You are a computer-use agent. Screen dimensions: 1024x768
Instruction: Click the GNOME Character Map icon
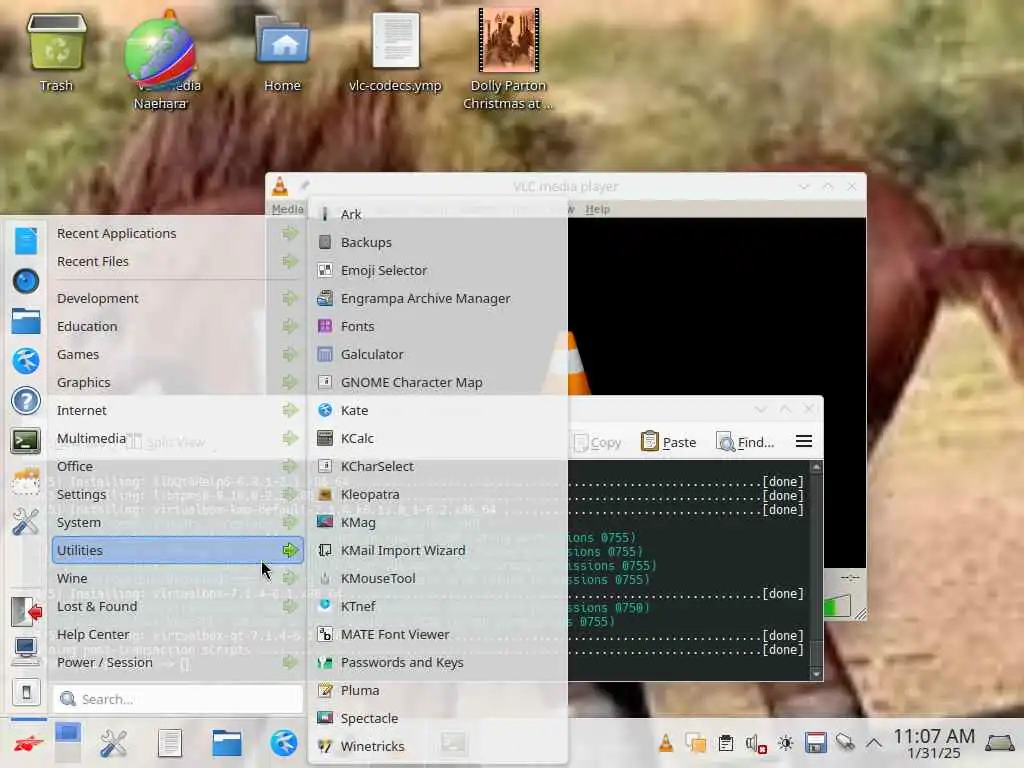click(x=325, y=382)
